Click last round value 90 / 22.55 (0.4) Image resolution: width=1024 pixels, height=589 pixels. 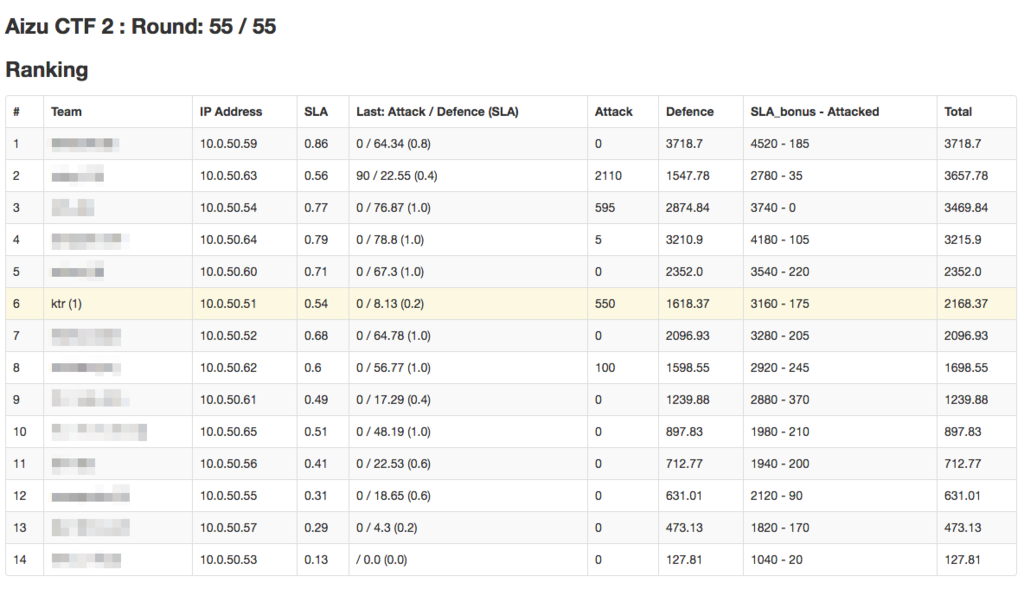click(x=396, y=176)
